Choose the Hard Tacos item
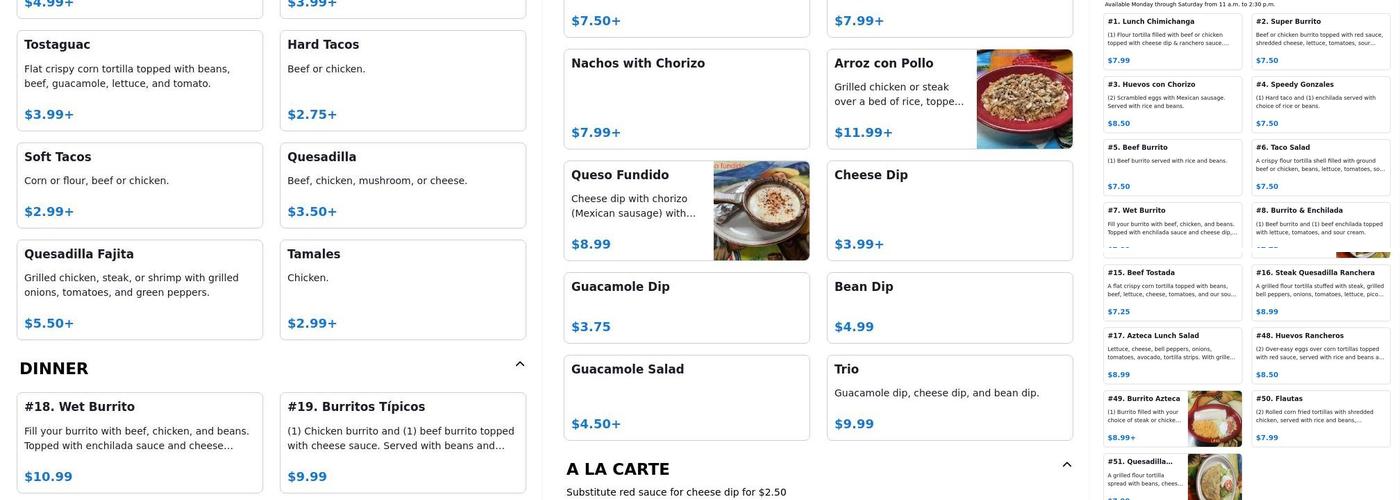 pyautogui.click(x=403, y=81)
